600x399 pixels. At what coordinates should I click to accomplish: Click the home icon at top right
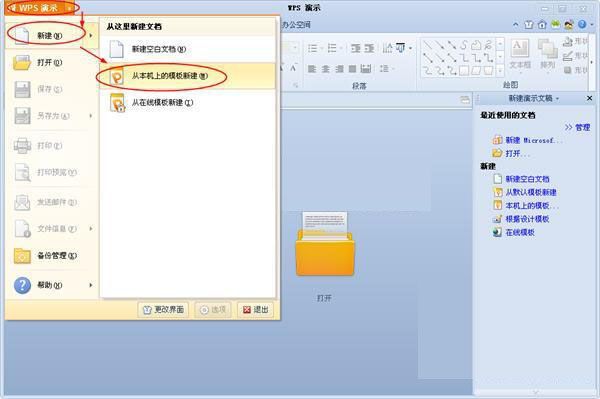[542, 25]
